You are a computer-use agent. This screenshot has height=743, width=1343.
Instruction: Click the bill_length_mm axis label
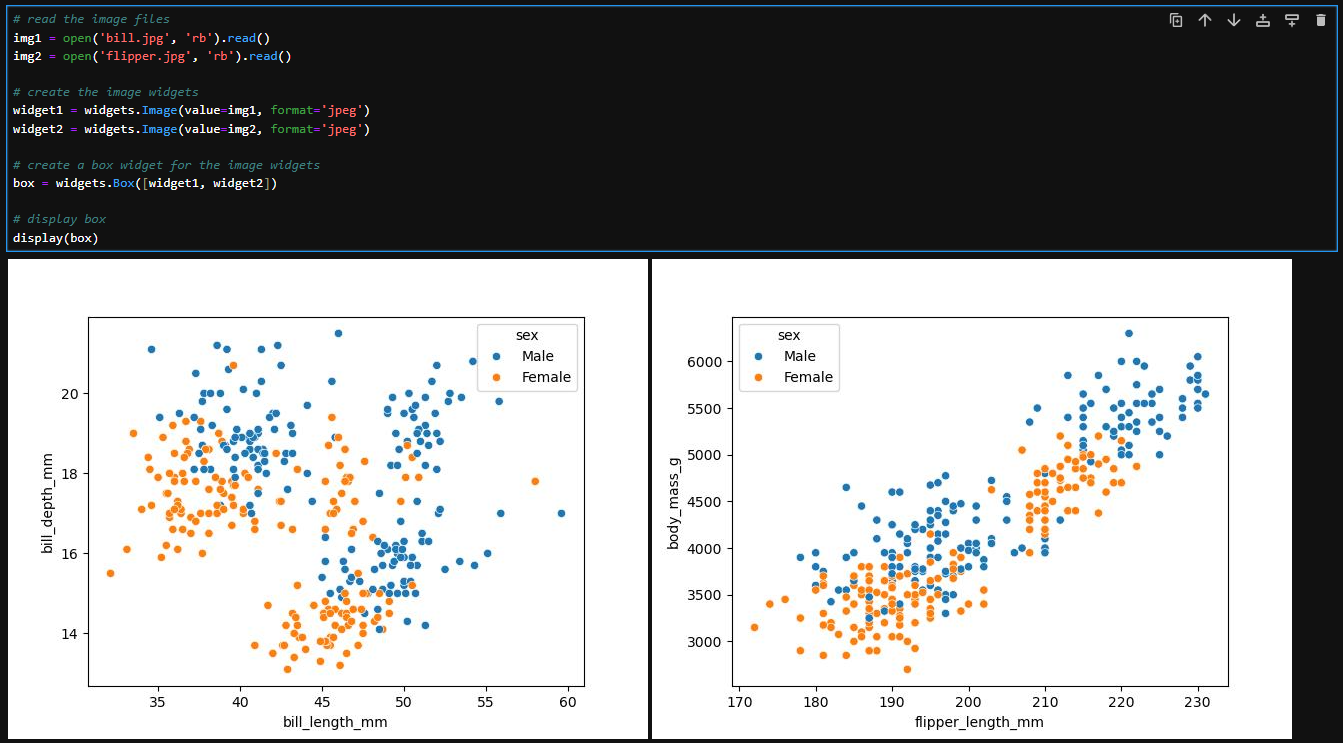[x=337, y=720]
